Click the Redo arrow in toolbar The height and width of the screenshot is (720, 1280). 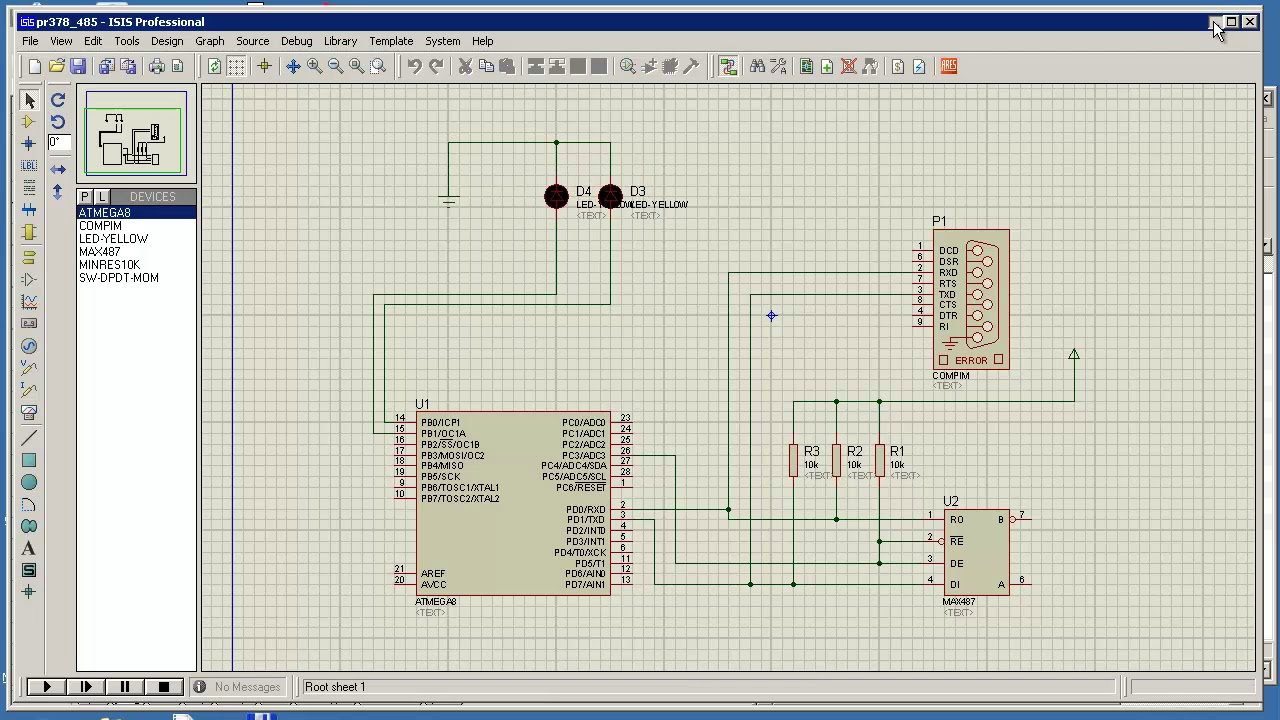tap(436, 66)
